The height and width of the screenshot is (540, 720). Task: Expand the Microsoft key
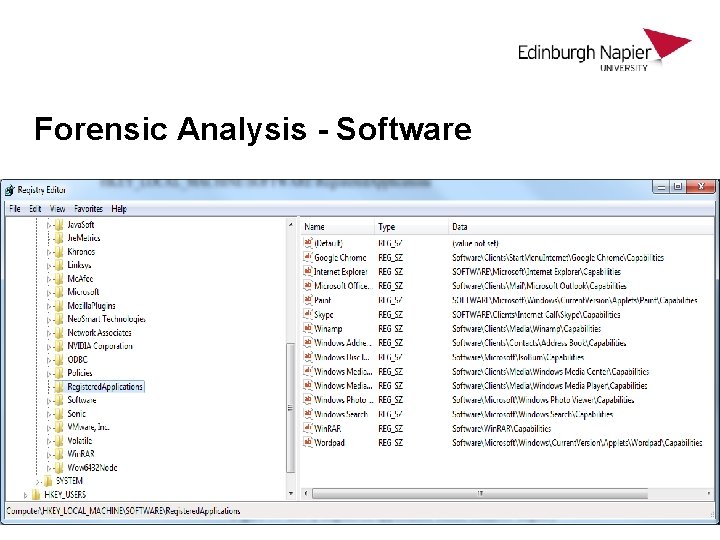[x=49, y=292]
